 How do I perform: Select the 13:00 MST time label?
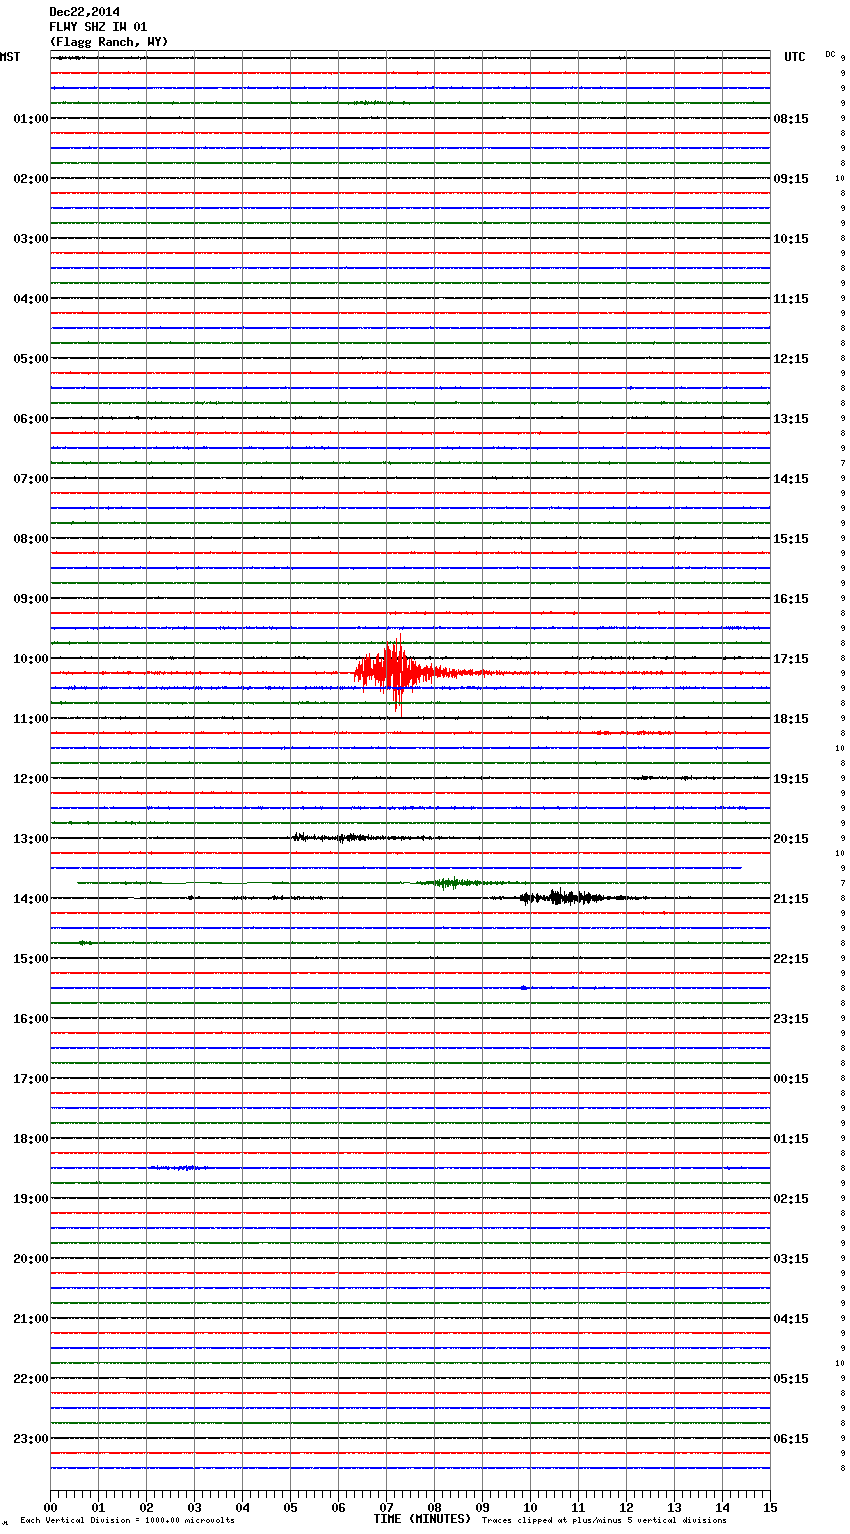(x=30, y=839)
